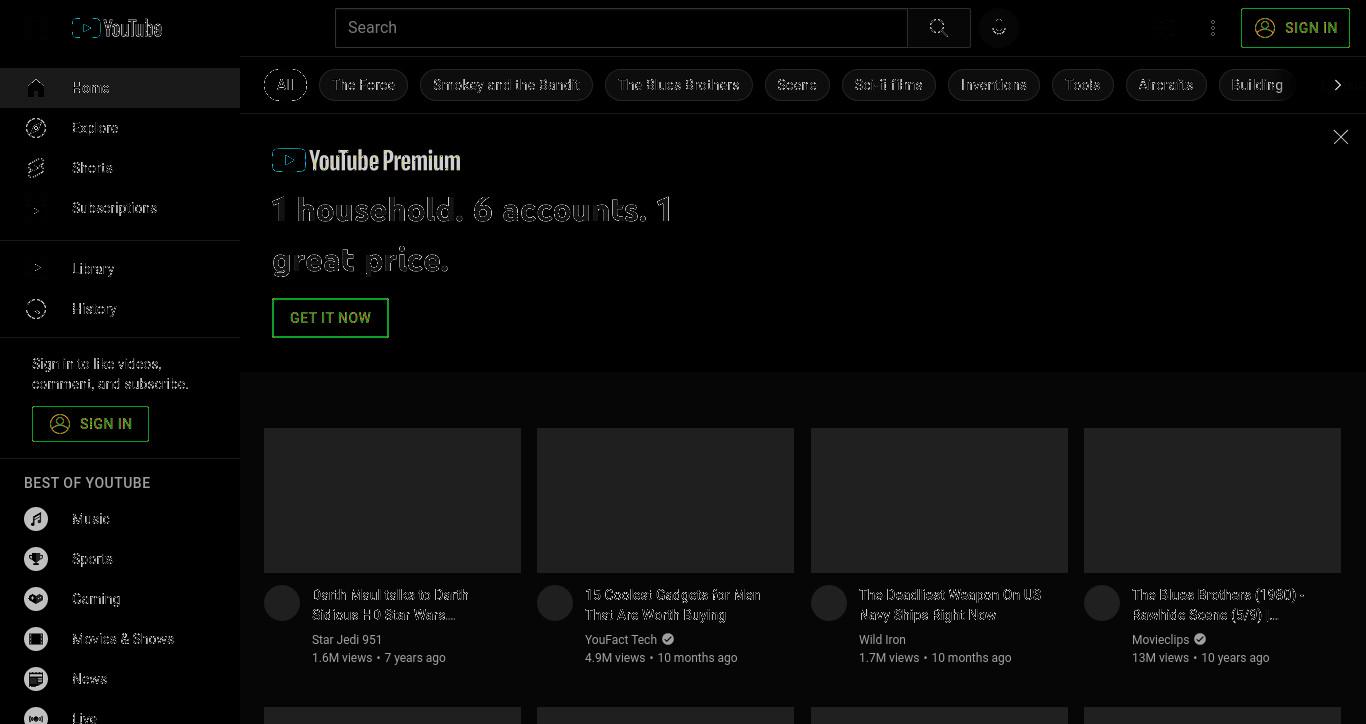This screenshot has width=1366, height=724.
Task: Focus the Search input field
Action: [x=621, y=28]
